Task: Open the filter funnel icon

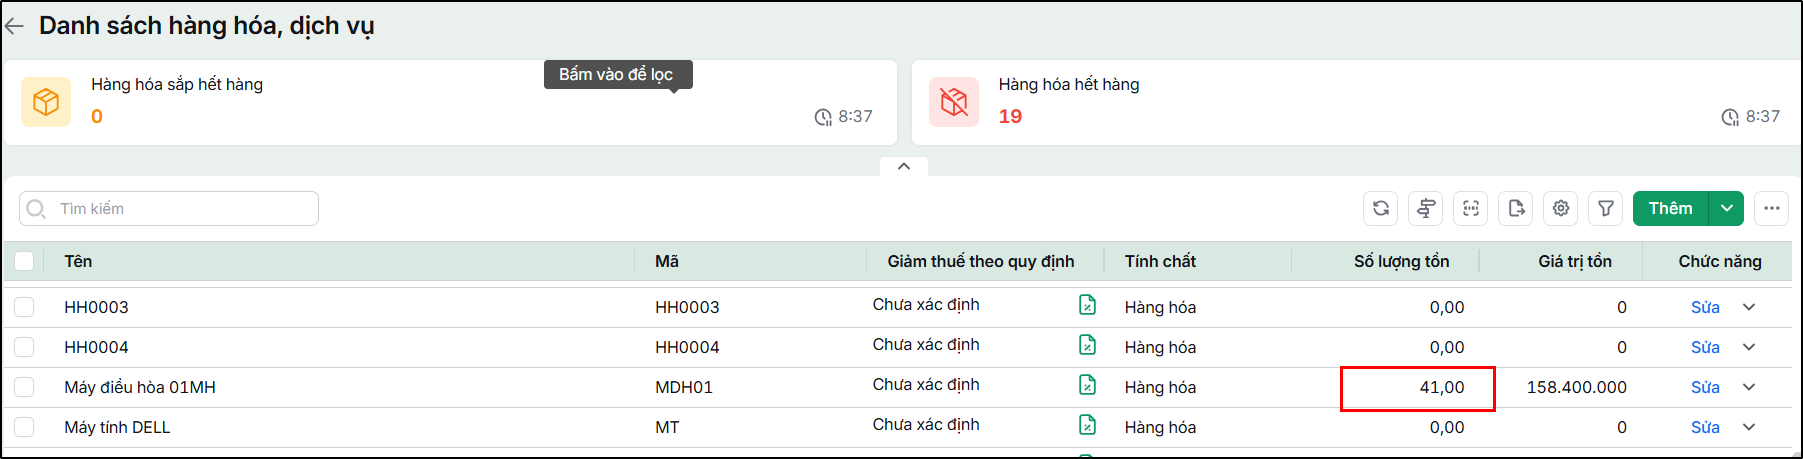Action: coord(1606,208)
